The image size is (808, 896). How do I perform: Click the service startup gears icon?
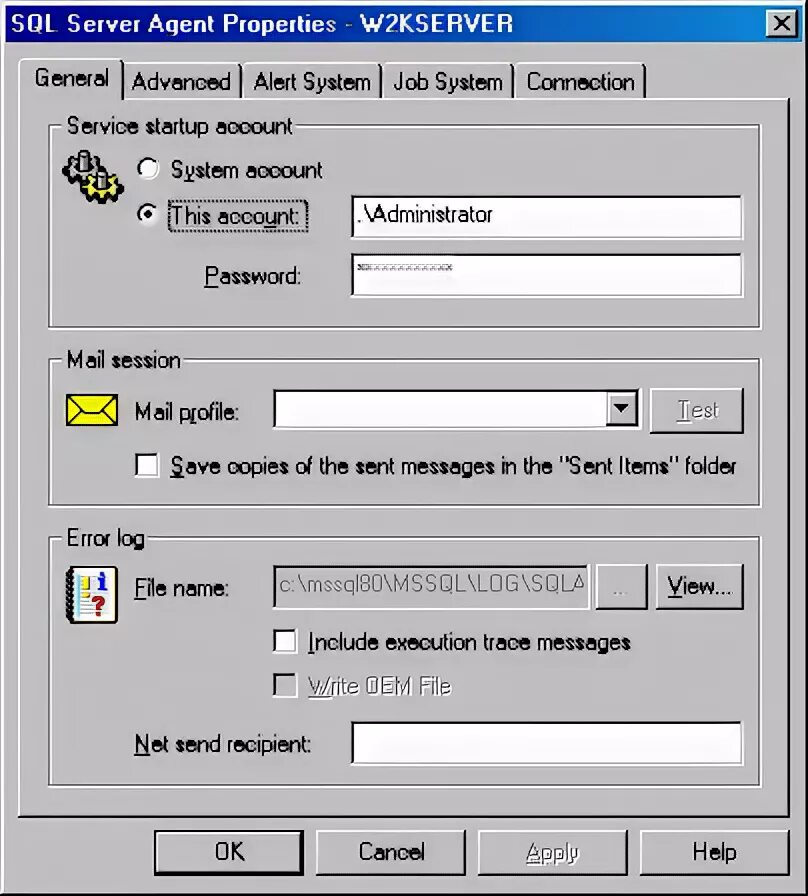(93, 177)
